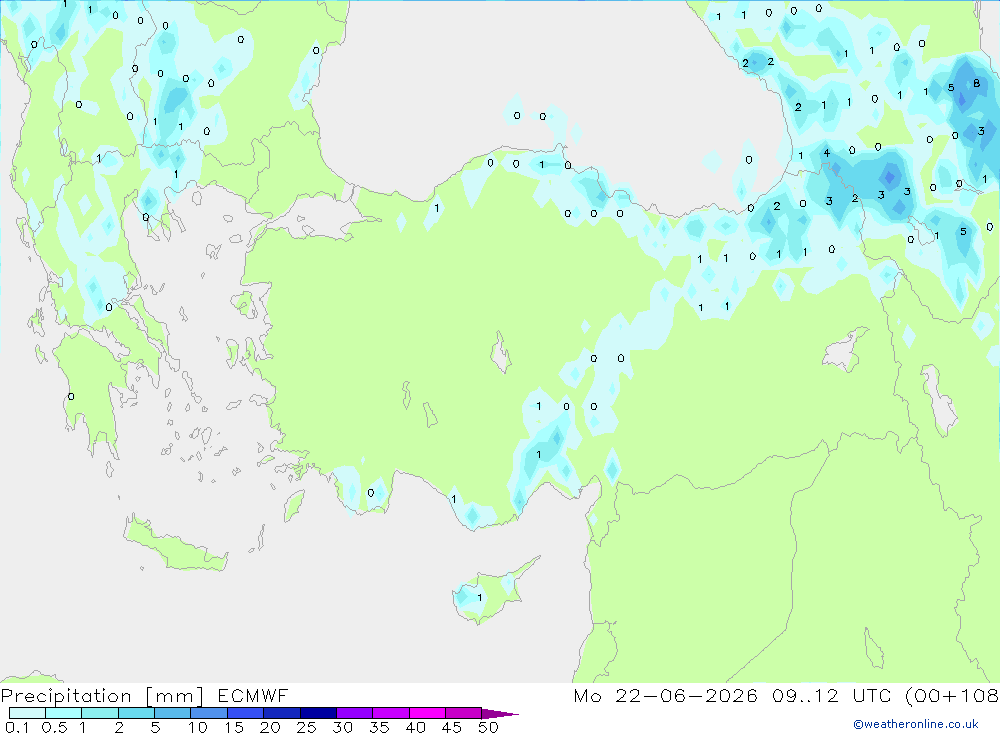Image resolution: width=1000 pixels, height=733 pixels.
Task: Pick the lightest cyan 0.1–0.5 legend swatch
Action: click(x=27, y=713)
